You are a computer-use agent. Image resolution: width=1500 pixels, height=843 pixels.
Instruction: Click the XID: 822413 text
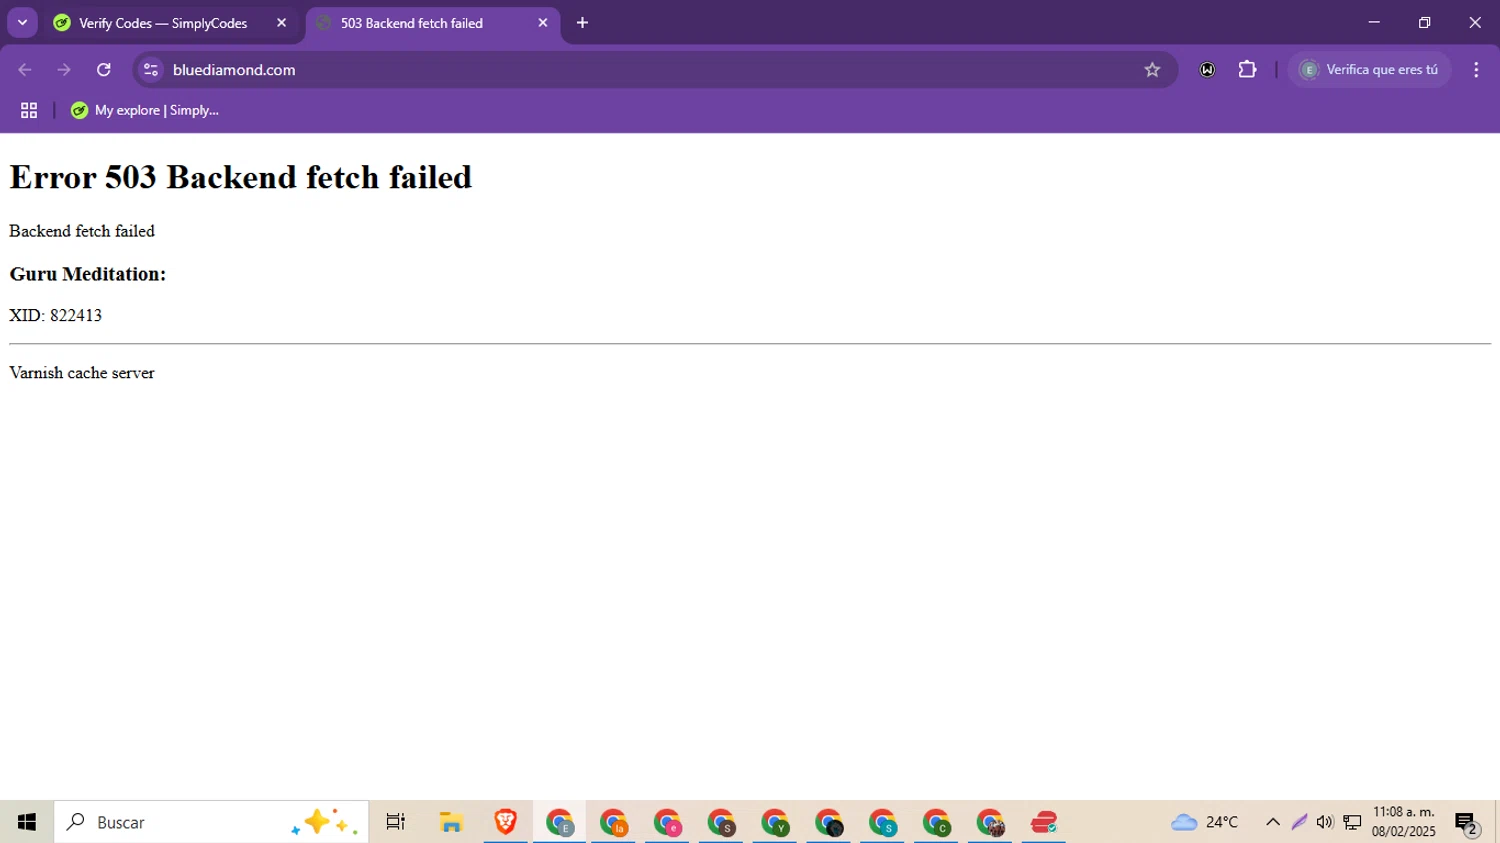[x=56, y=316]
